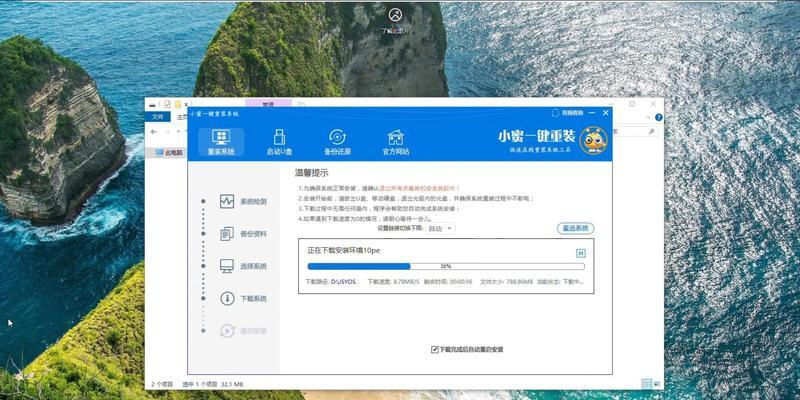Screen dimensions: 800x400
Task: Click the orange highlighted warning in tip 1
Action: [x=419, y=188]
